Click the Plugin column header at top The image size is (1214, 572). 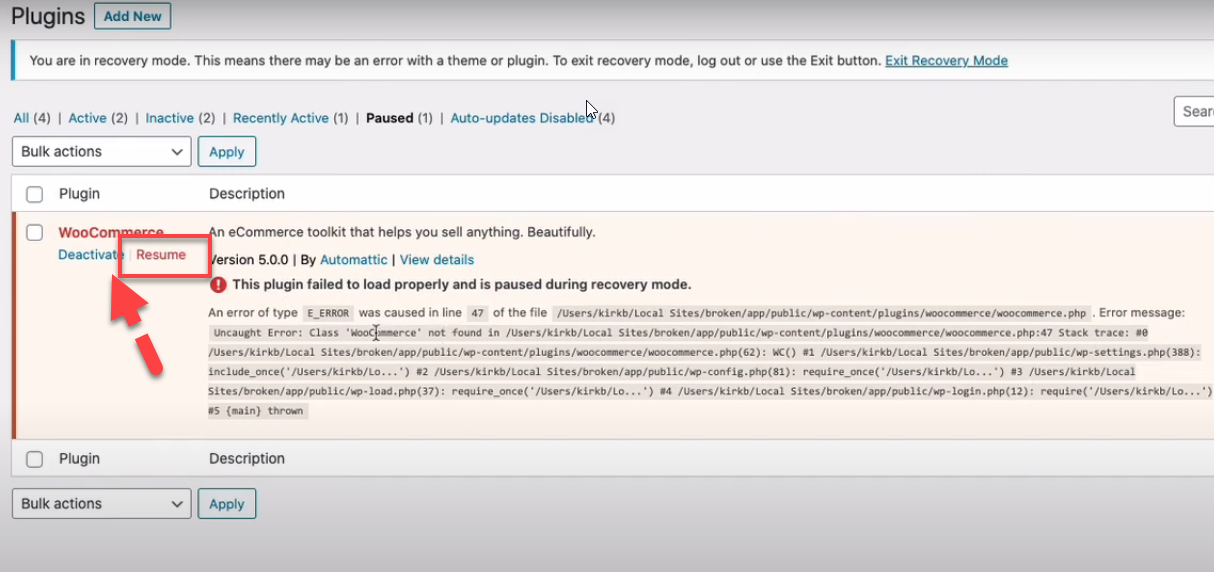(x=79, y=194)
